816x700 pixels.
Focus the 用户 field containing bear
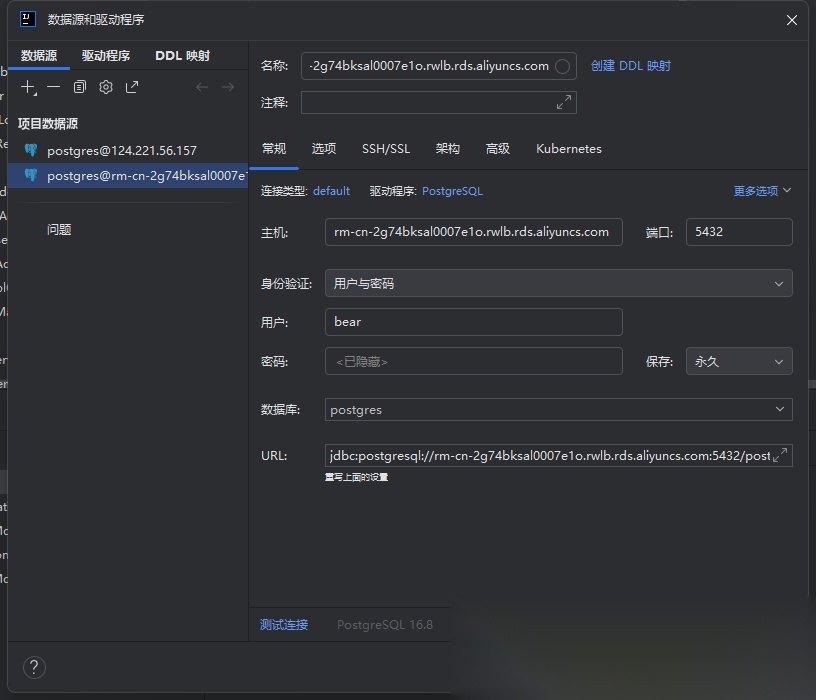point(474,322)
